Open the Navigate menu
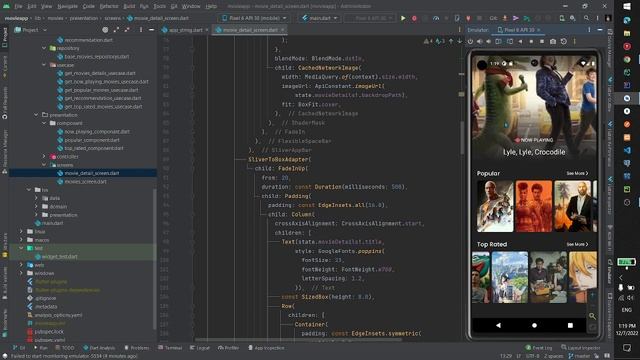 point(67,6)
